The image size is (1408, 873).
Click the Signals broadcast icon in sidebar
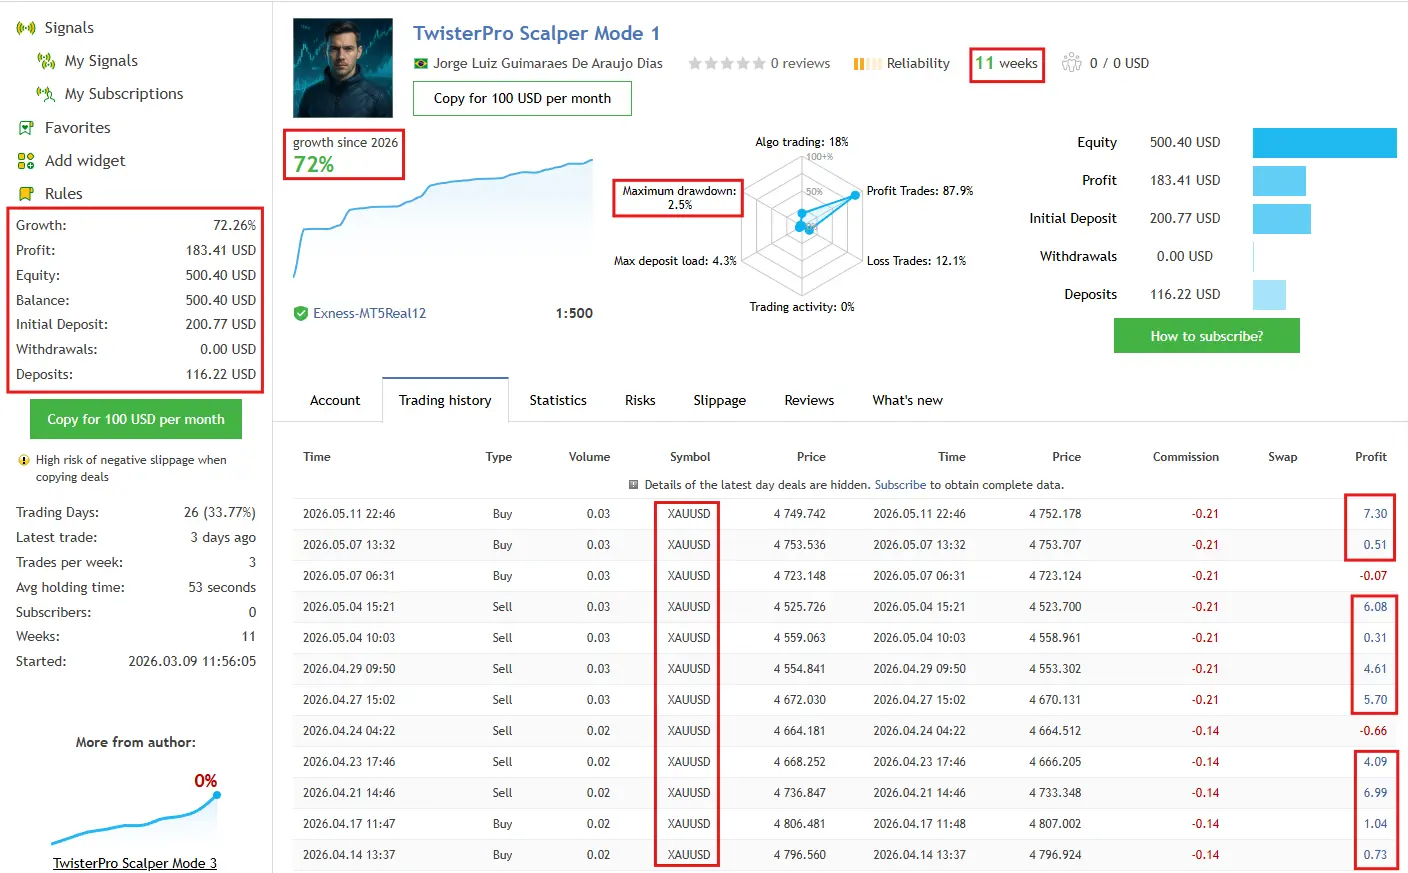pos(26,28)
